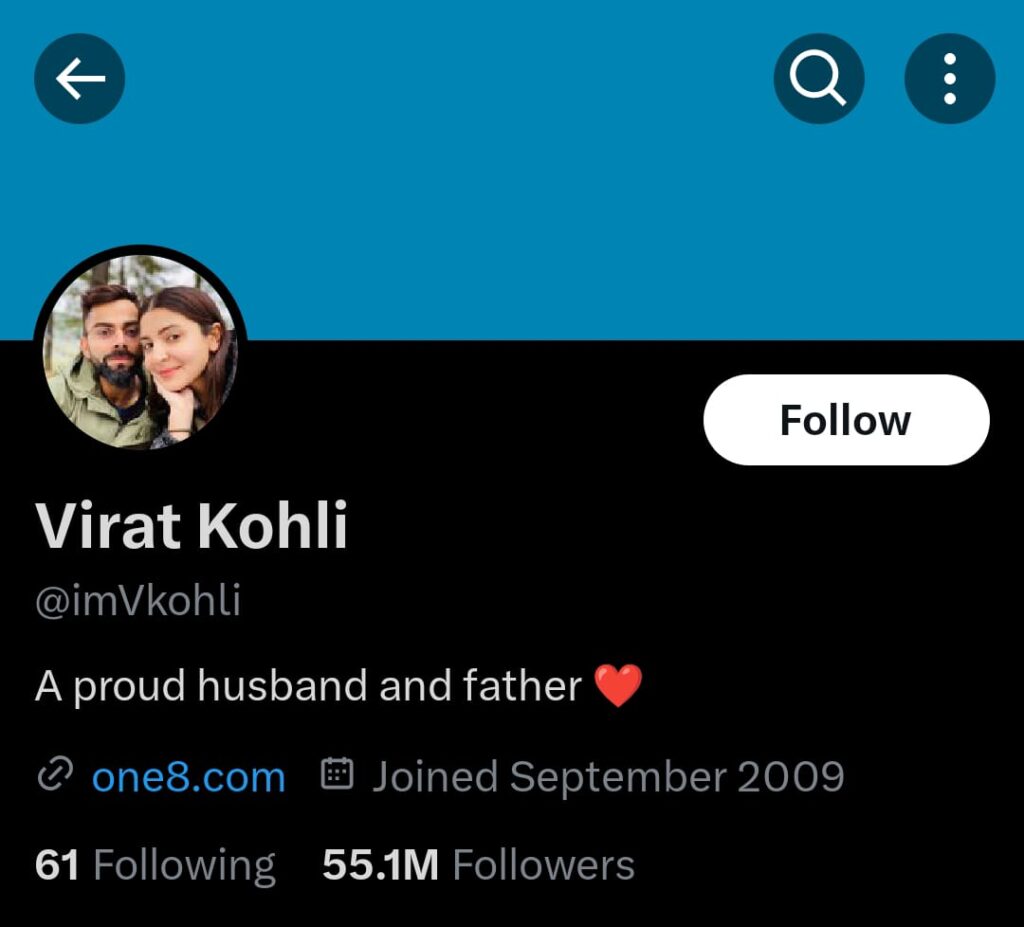Tap the red heart emoji in bio
The width and height of the screenshot is (1024, 927).
click(618, 687)
